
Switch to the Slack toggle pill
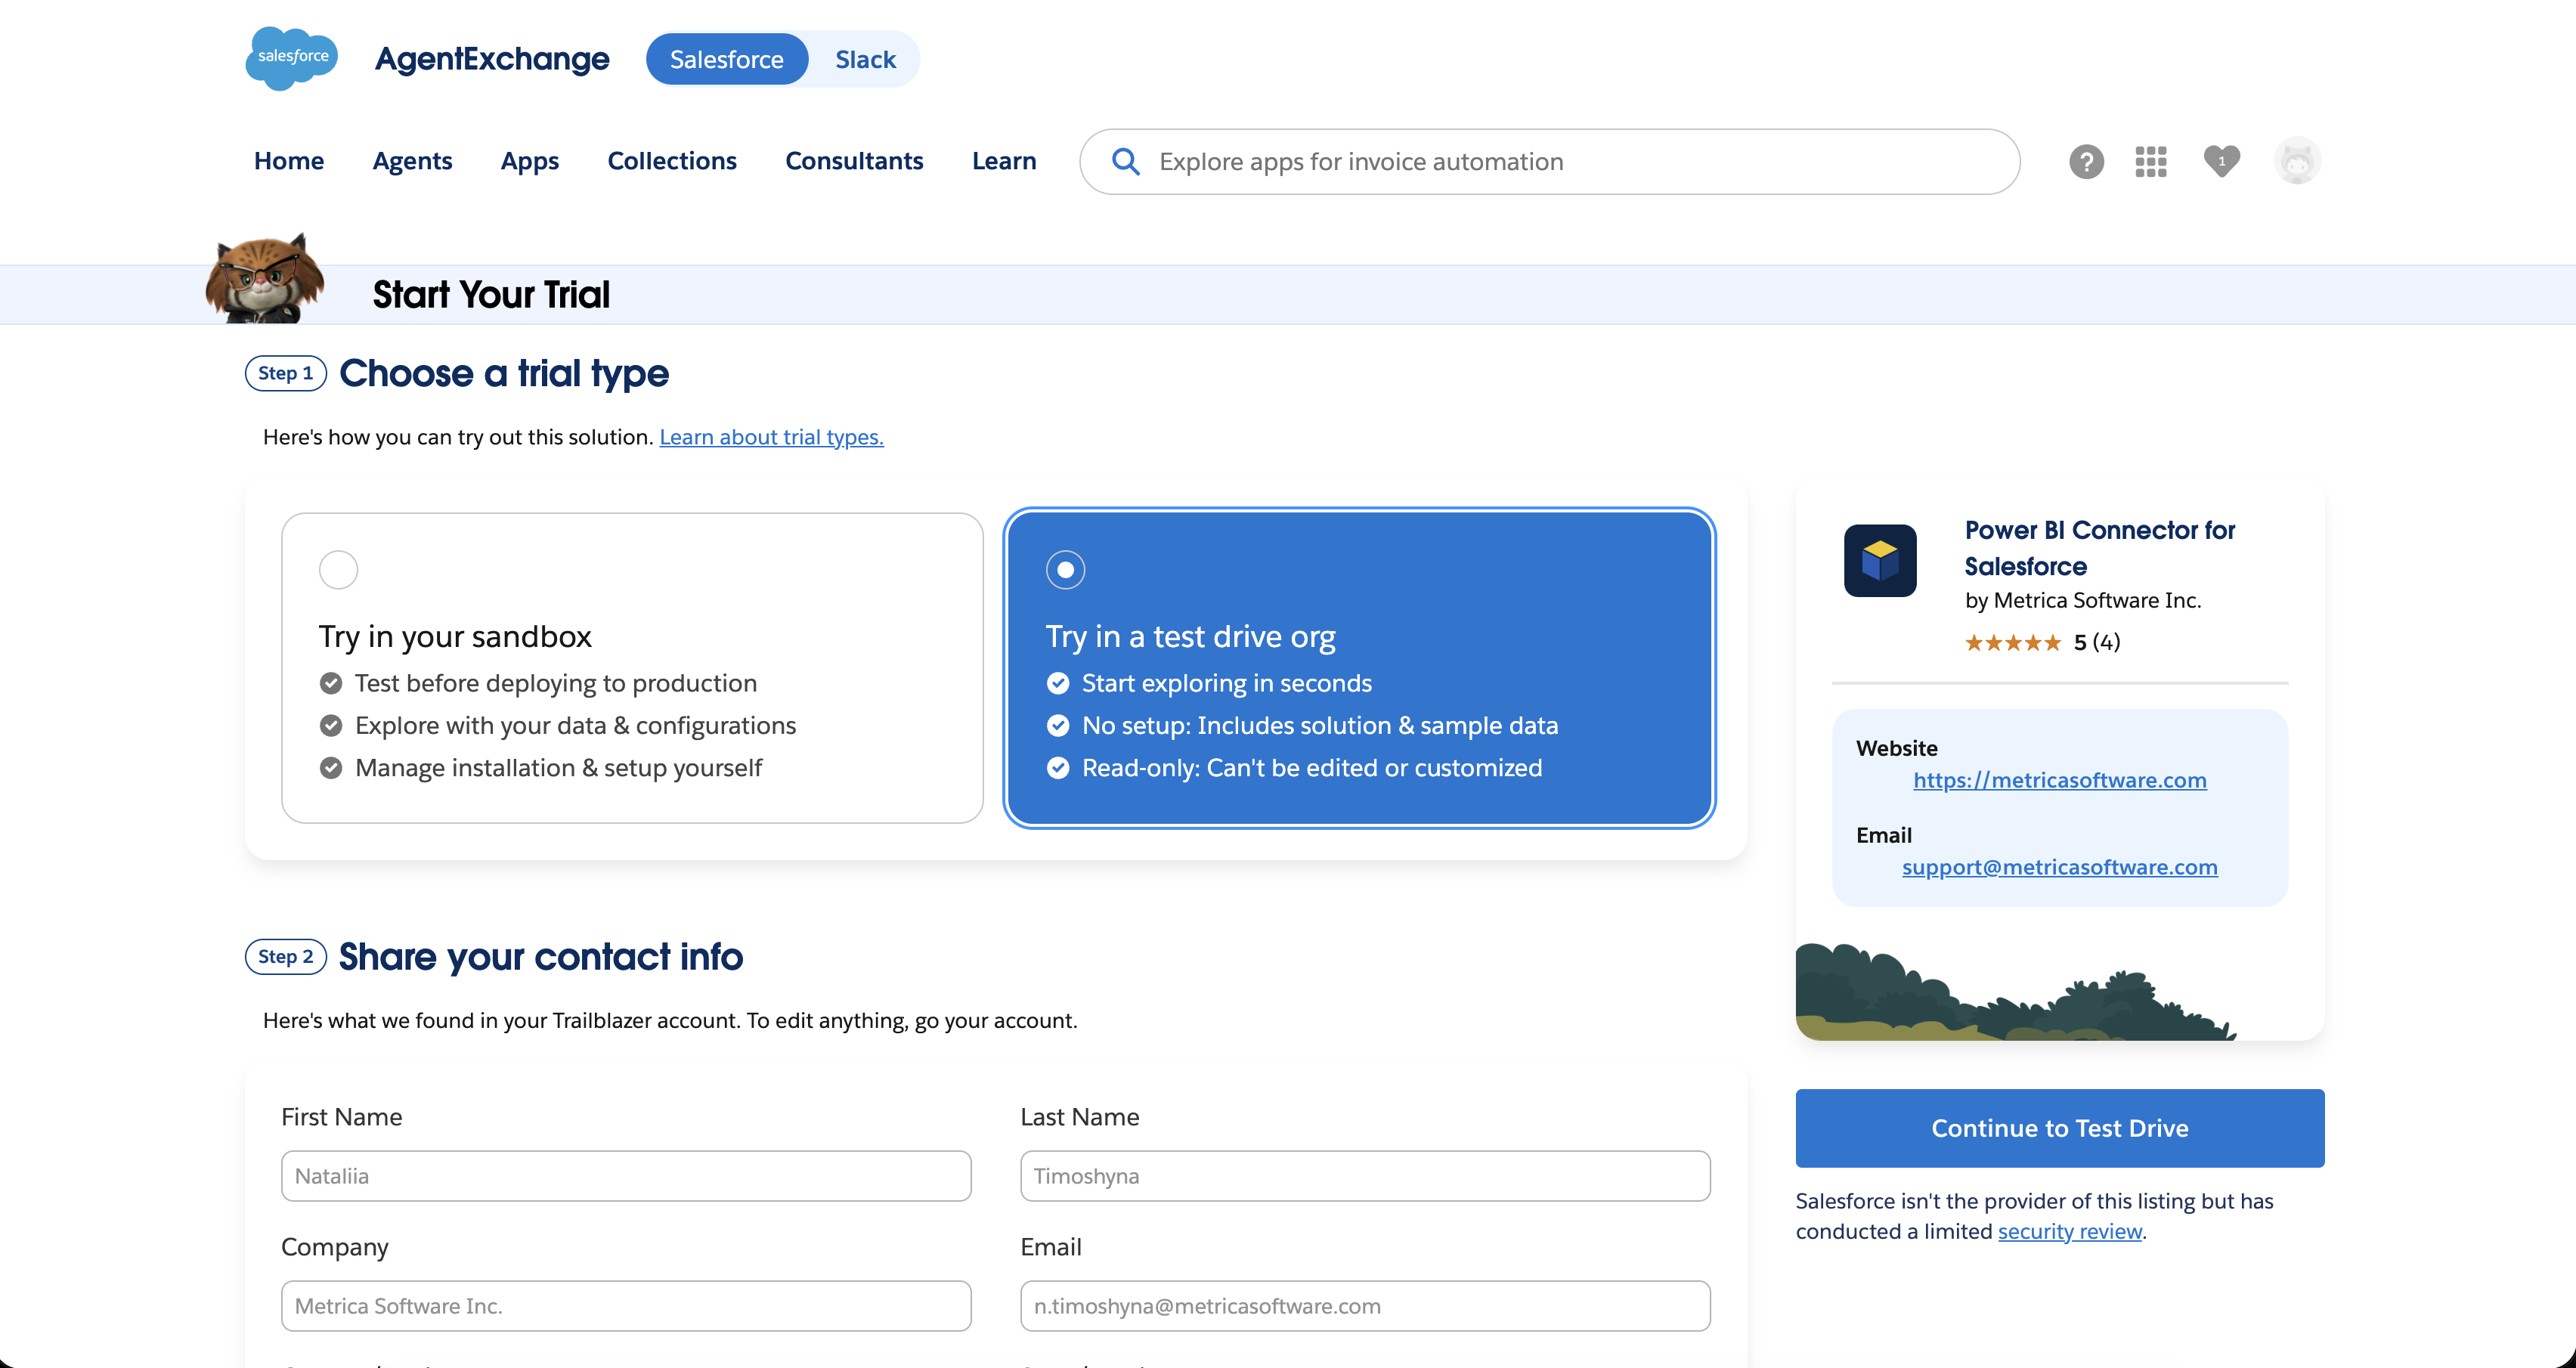[x=865, y=59]
